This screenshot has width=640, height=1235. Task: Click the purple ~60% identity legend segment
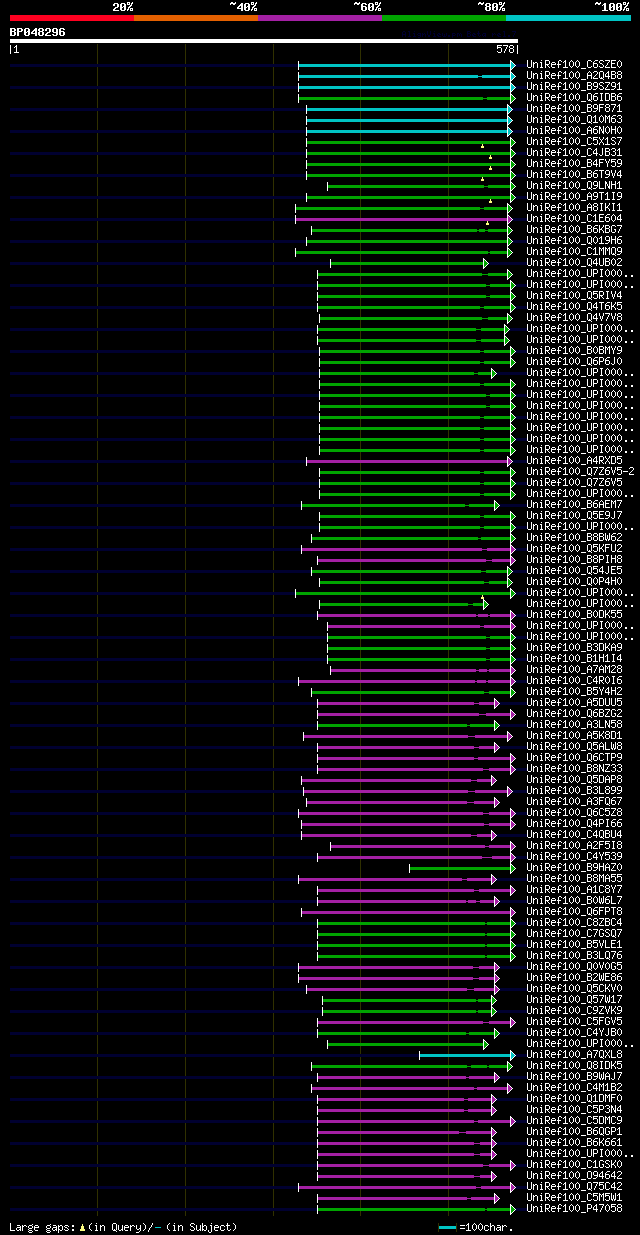coord(320,17)
